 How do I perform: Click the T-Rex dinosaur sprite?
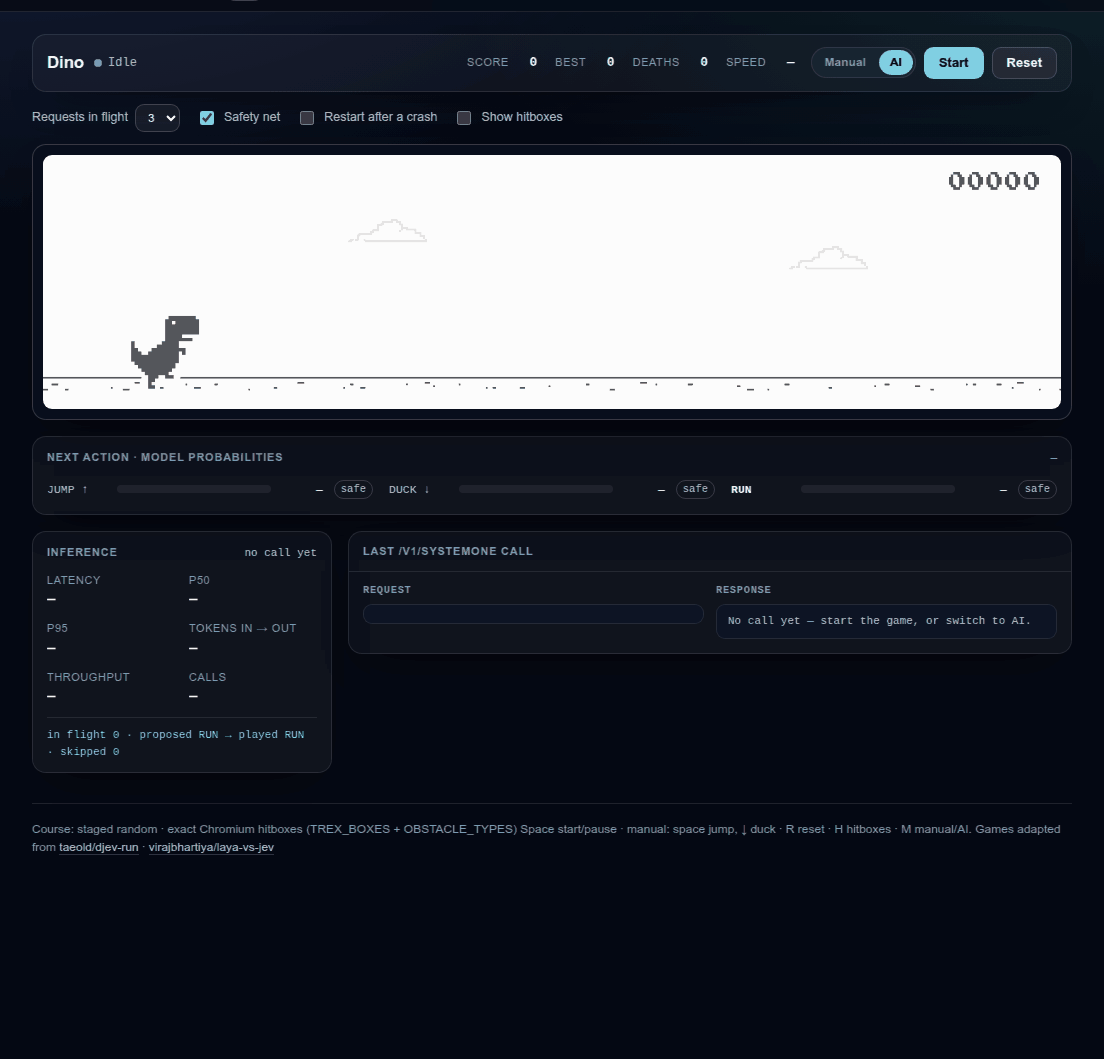point(165,351)
